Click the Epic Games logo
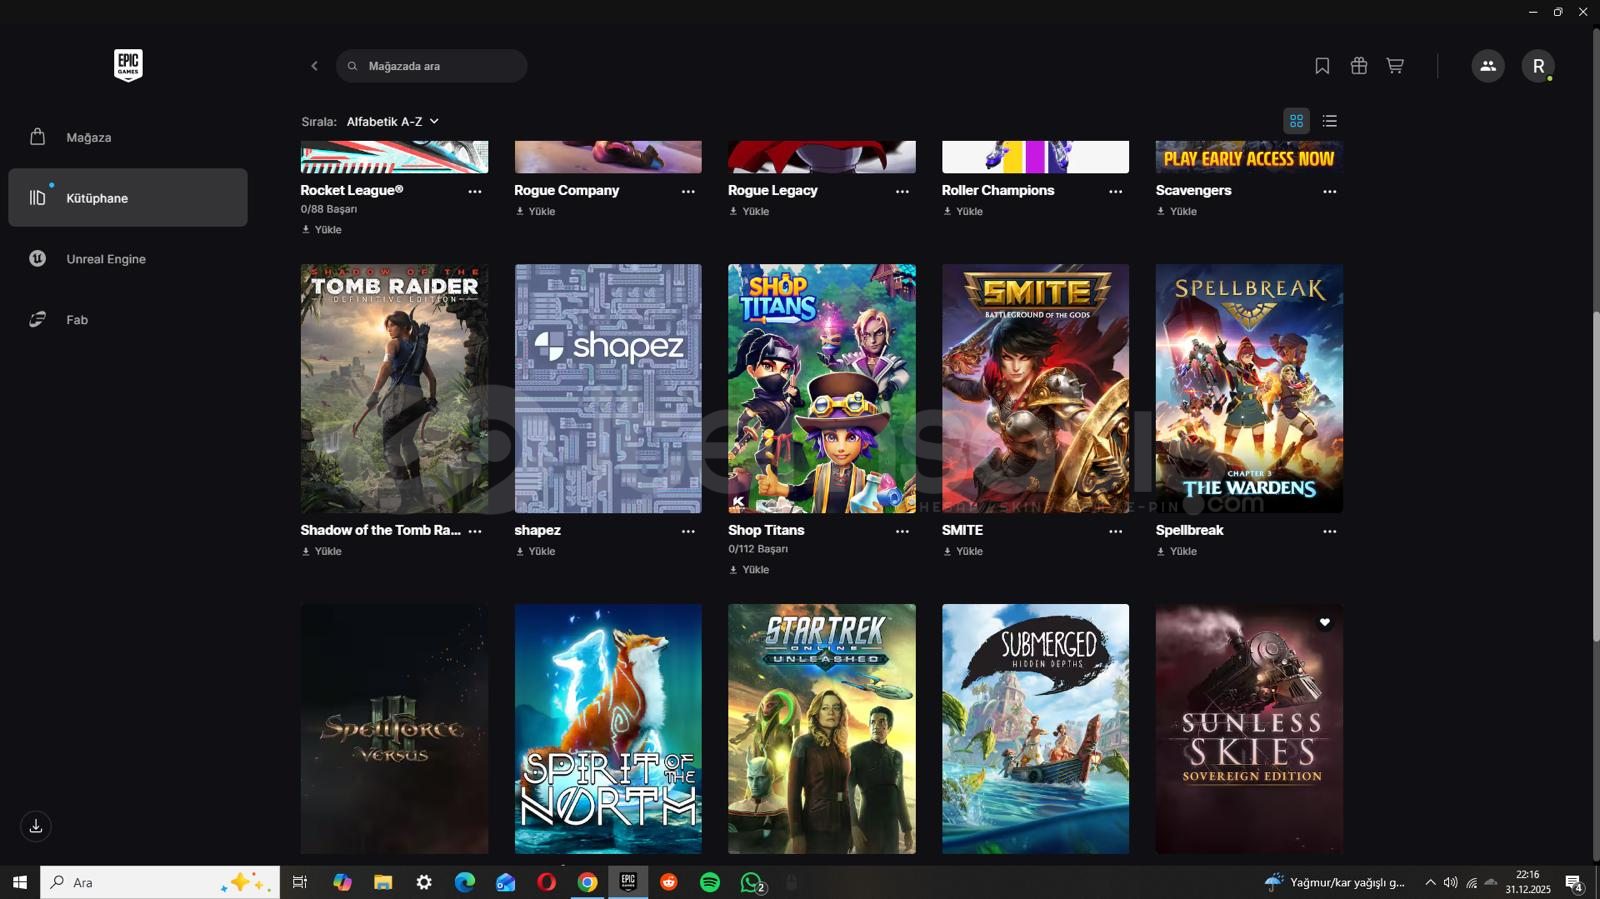 click(128, 65)
